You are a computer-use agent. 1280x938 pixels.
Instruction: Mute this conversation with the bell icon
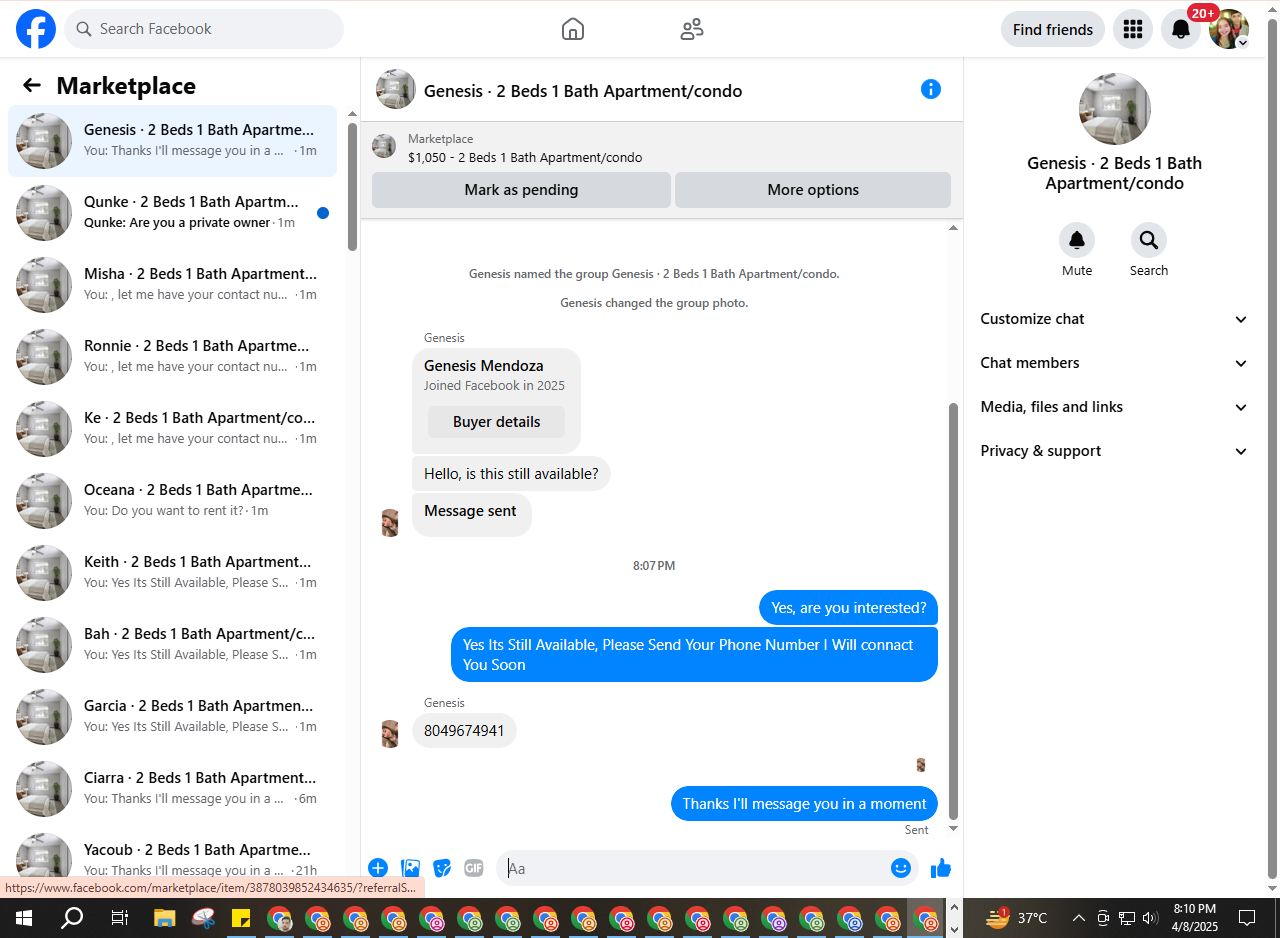click(1077, 240)
